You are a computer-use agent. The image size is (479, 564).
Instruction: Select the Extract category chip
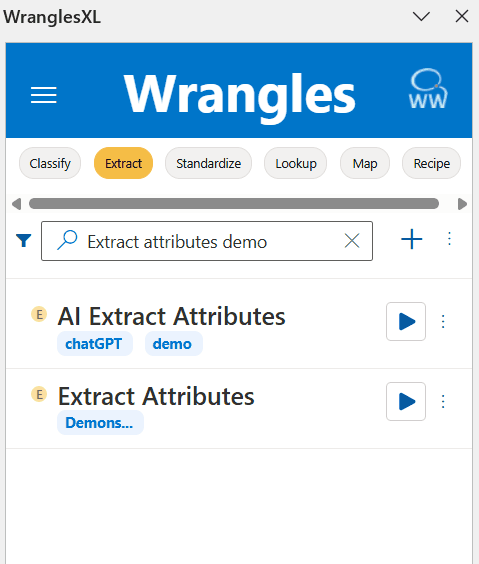click(x=123, y=163)
